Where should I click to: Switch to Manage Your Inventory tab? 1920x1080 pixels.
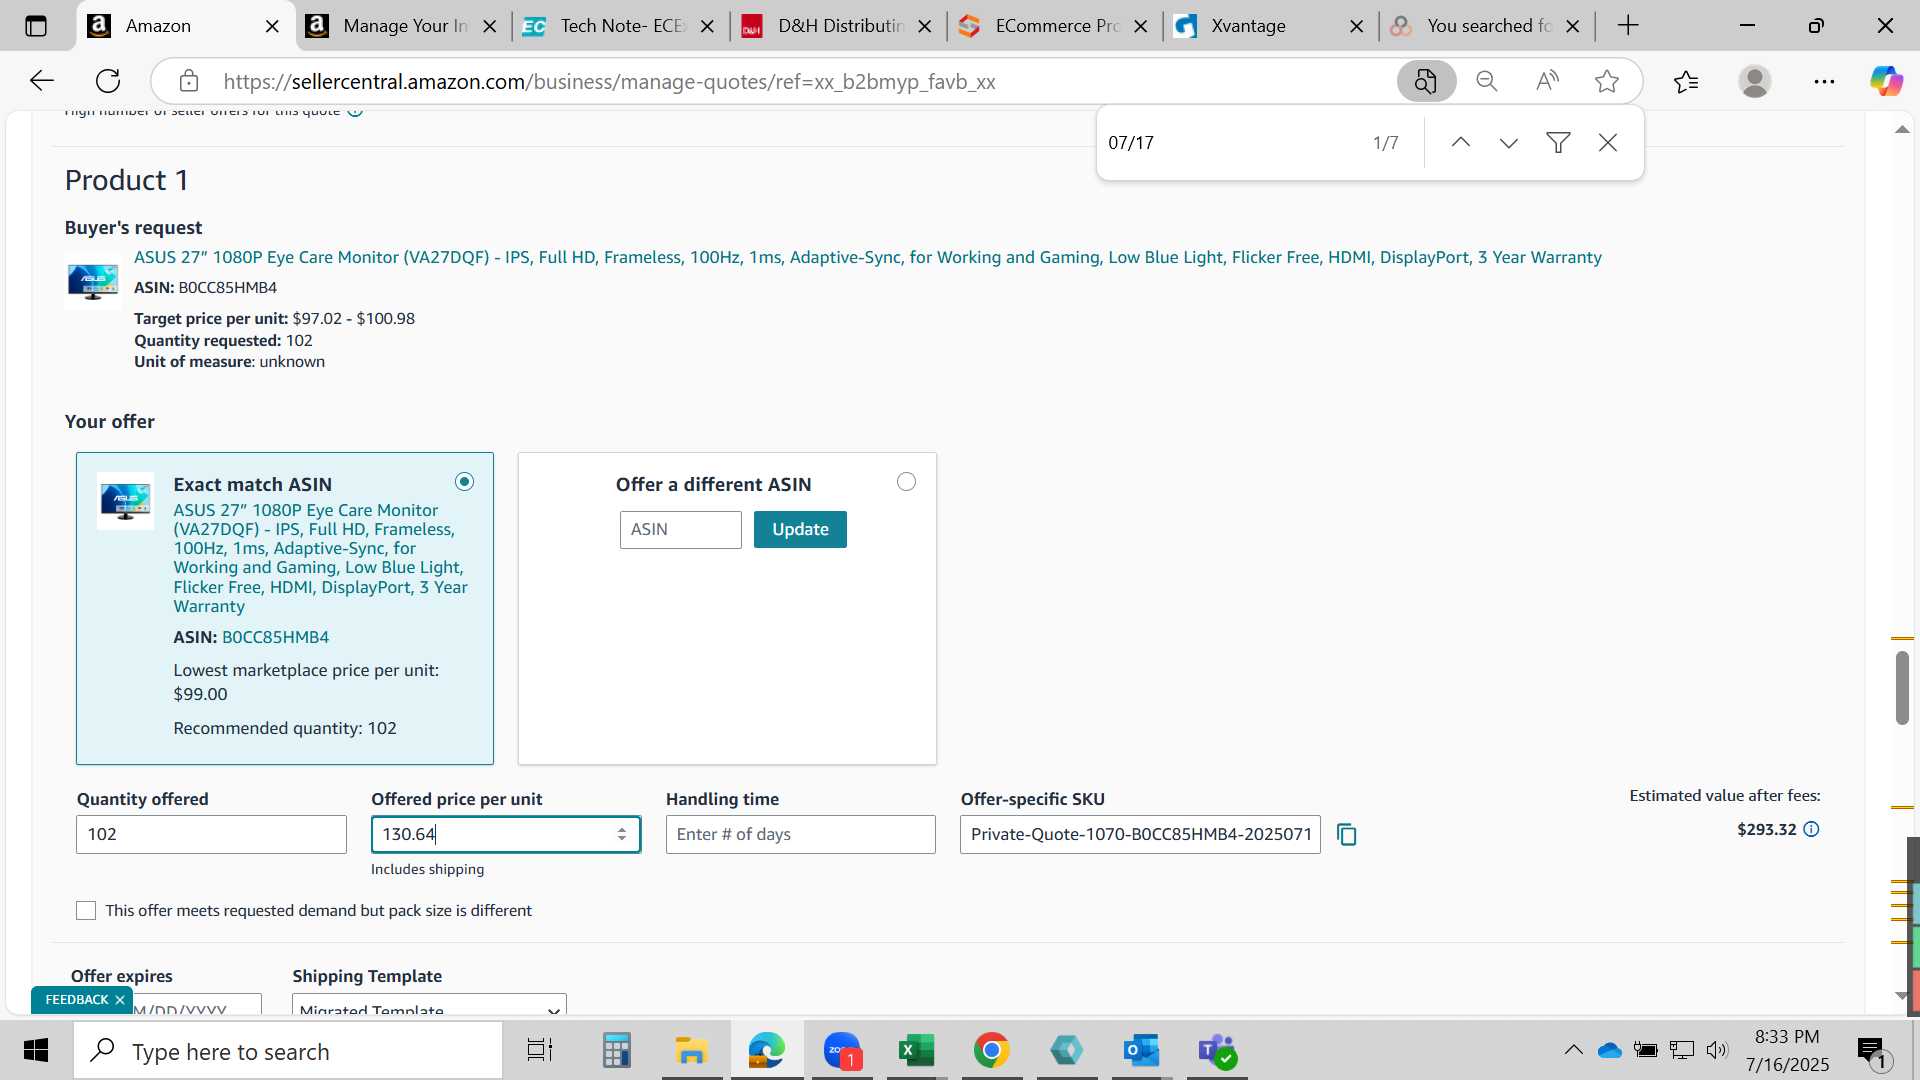click(x=404, y=26)
